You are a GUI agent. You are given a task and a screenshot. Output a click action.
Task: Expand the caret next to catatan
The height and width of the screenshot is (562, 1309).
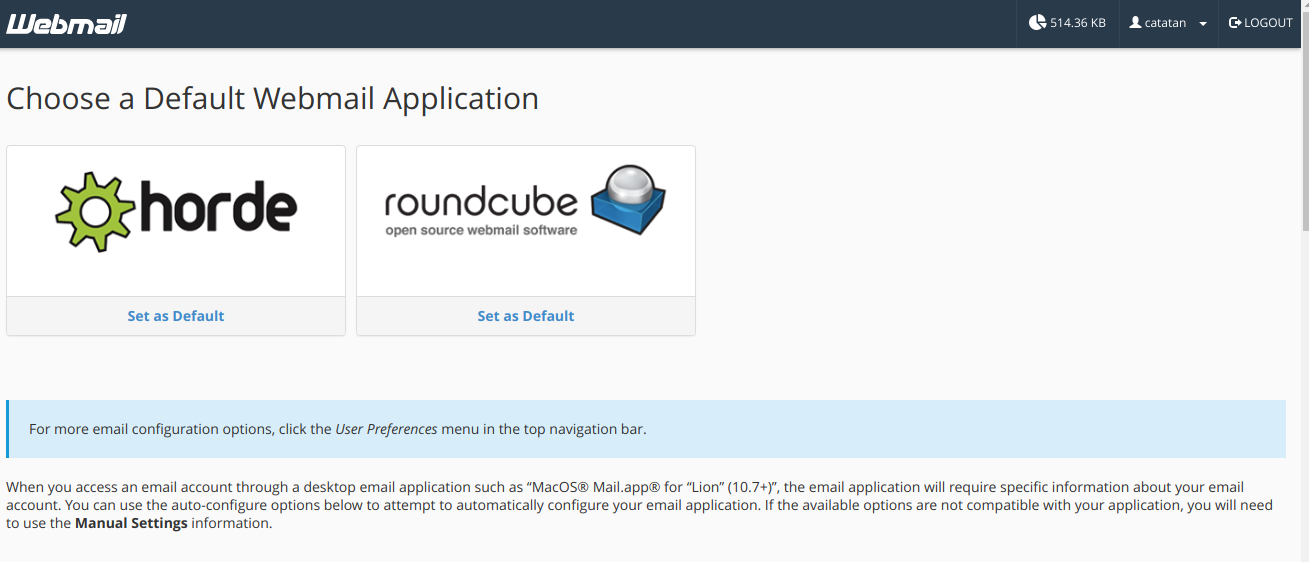[x=1202, y=24]
